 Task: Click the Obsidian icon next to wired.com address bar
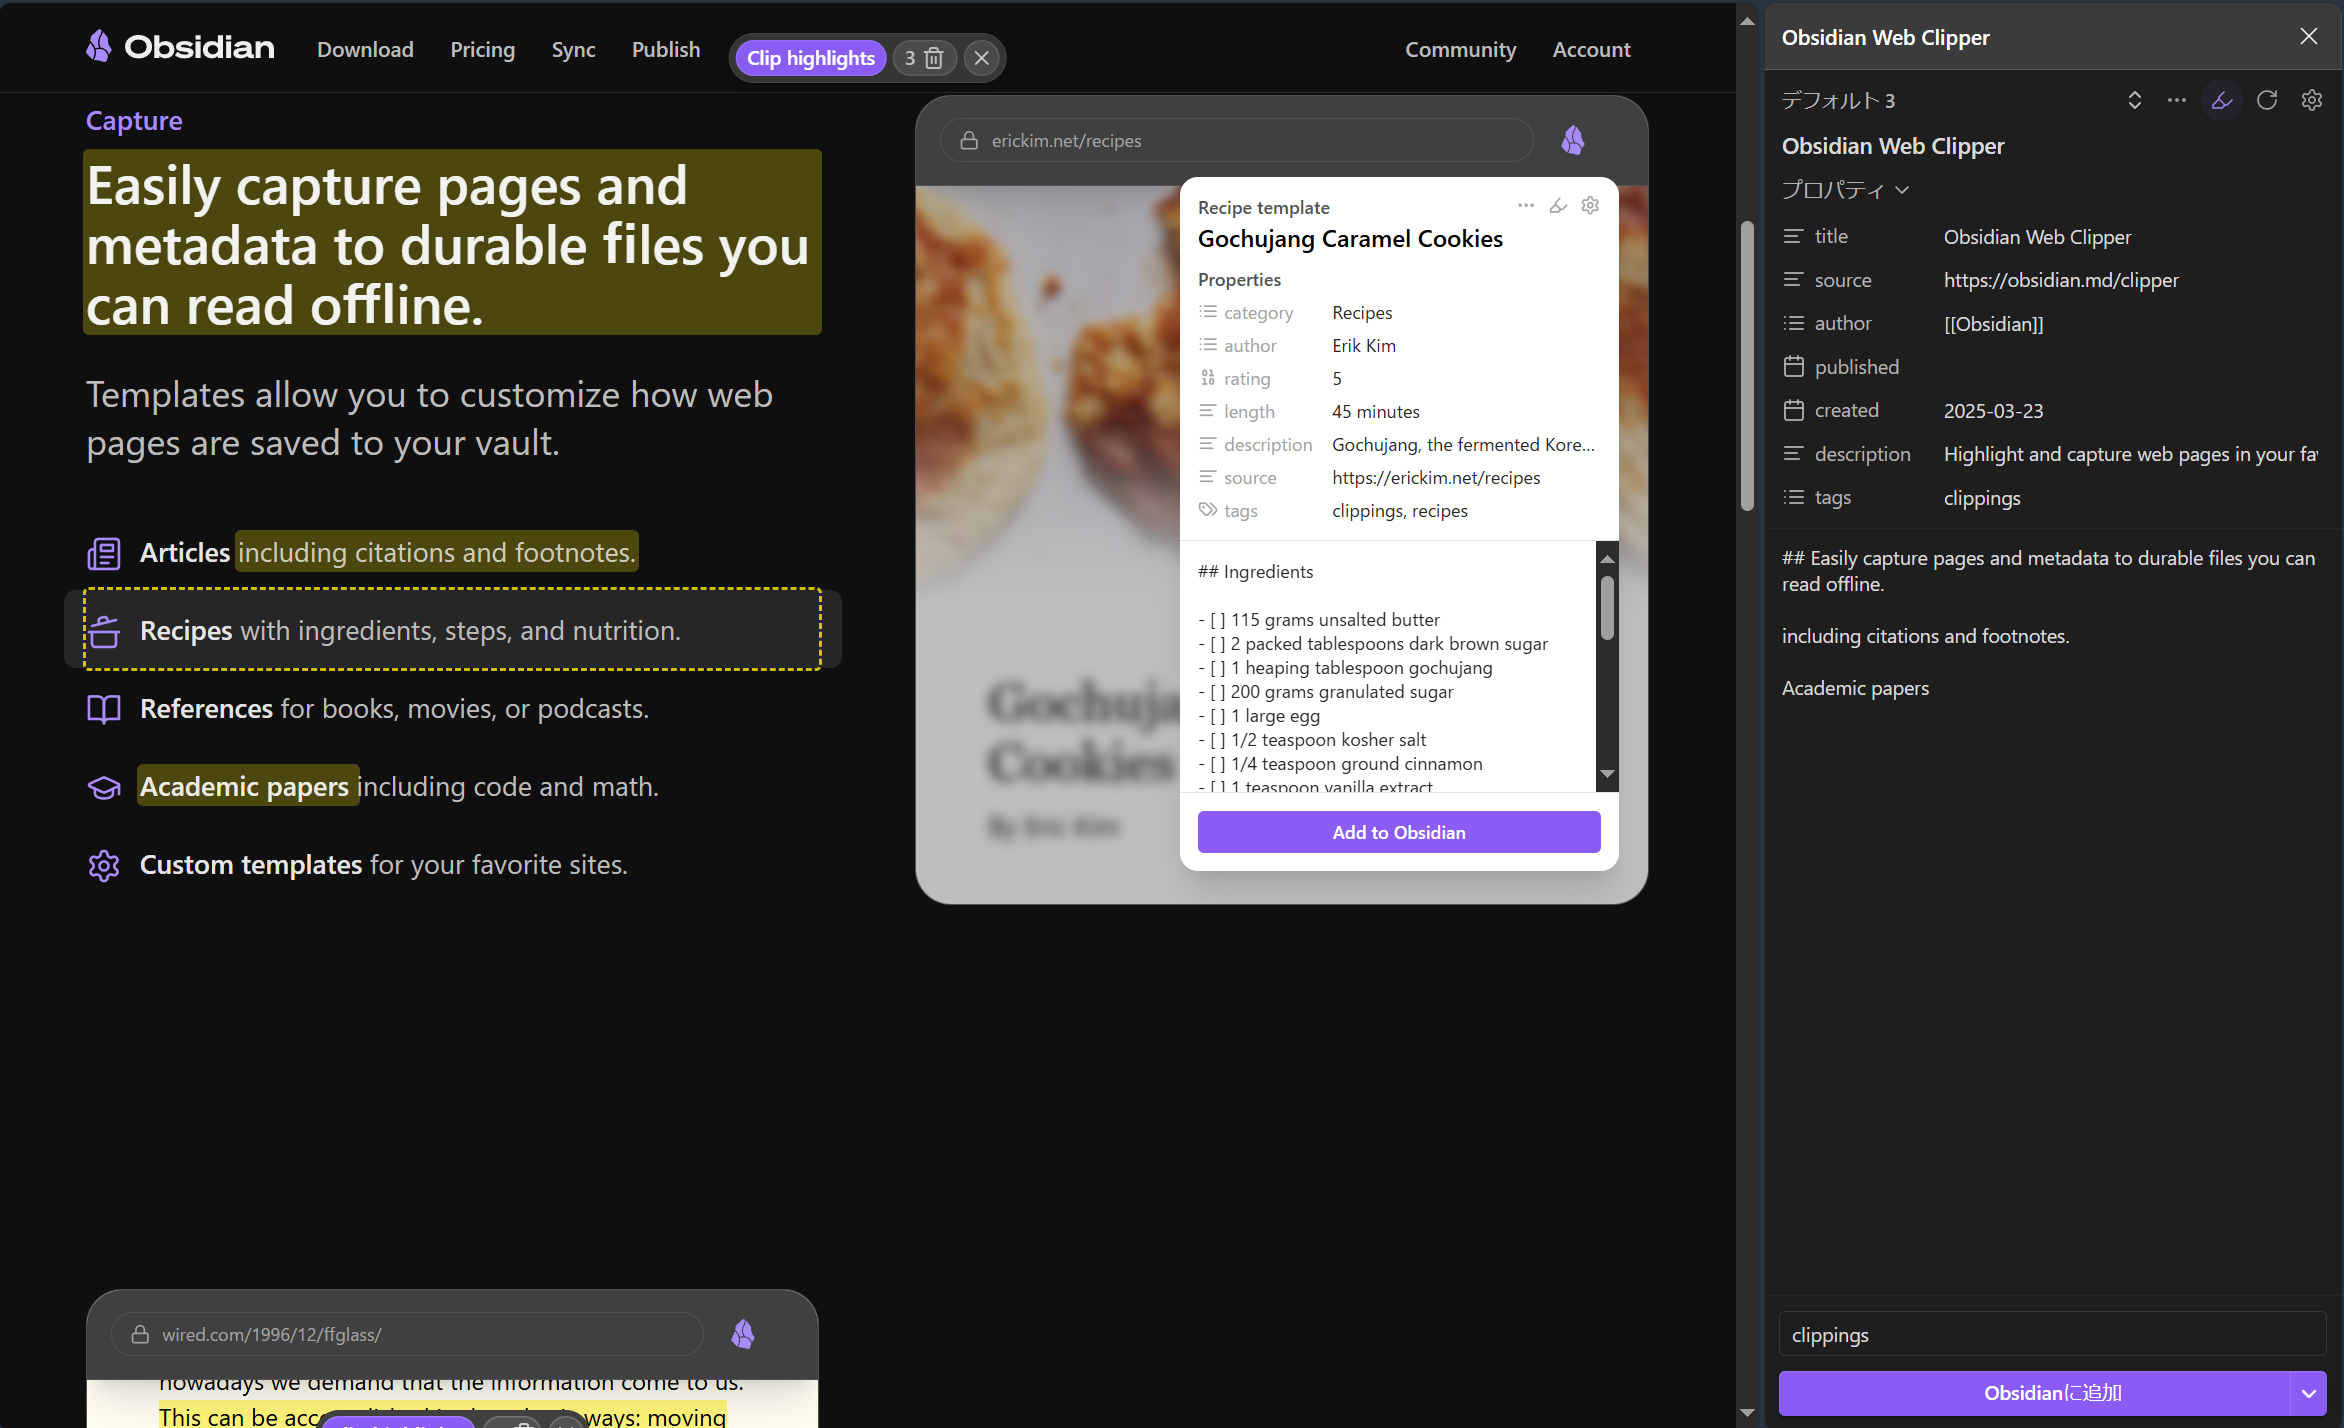(743, 1334)
